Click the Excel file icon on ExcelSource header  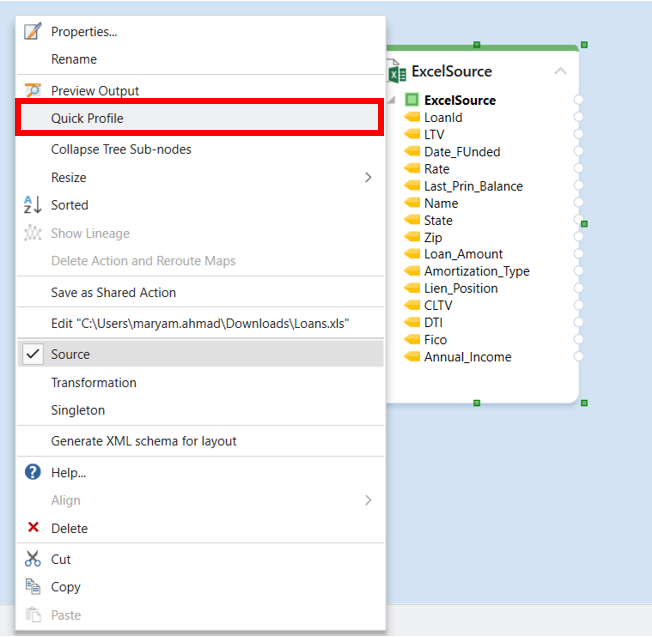(x=395, y=72)
